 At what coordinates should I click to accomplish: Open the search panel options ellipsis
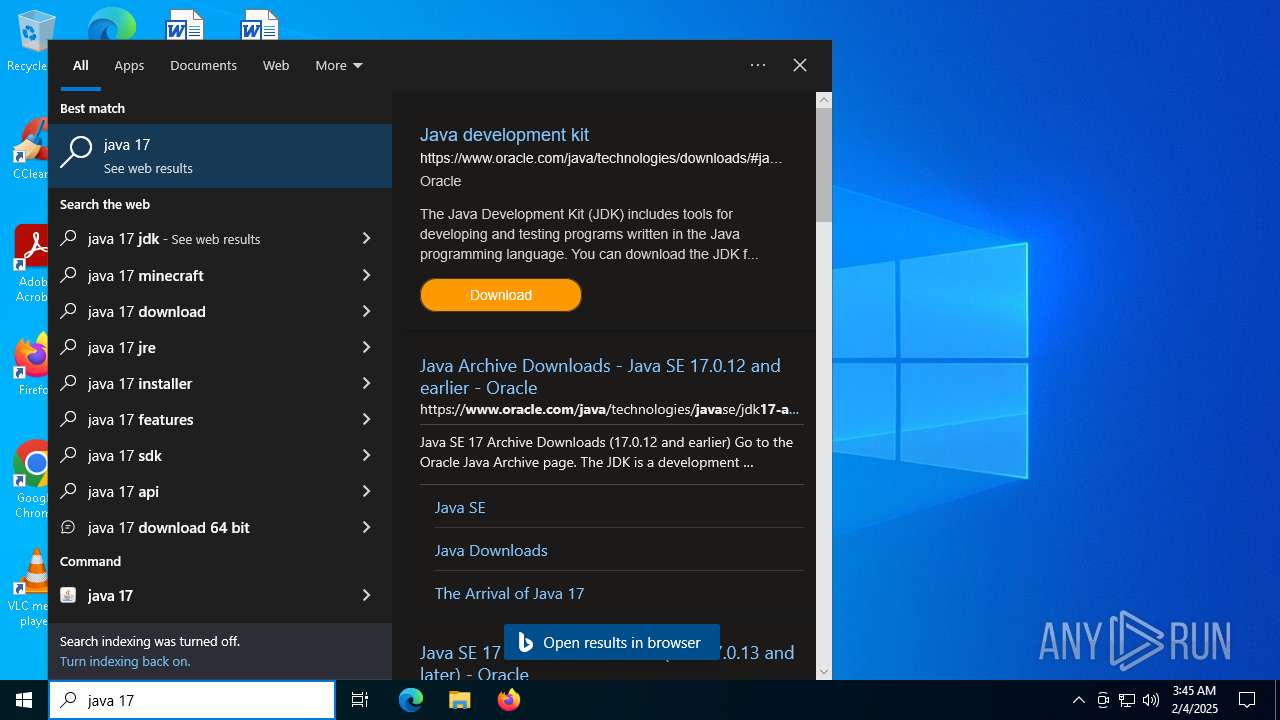pos(758,65)
